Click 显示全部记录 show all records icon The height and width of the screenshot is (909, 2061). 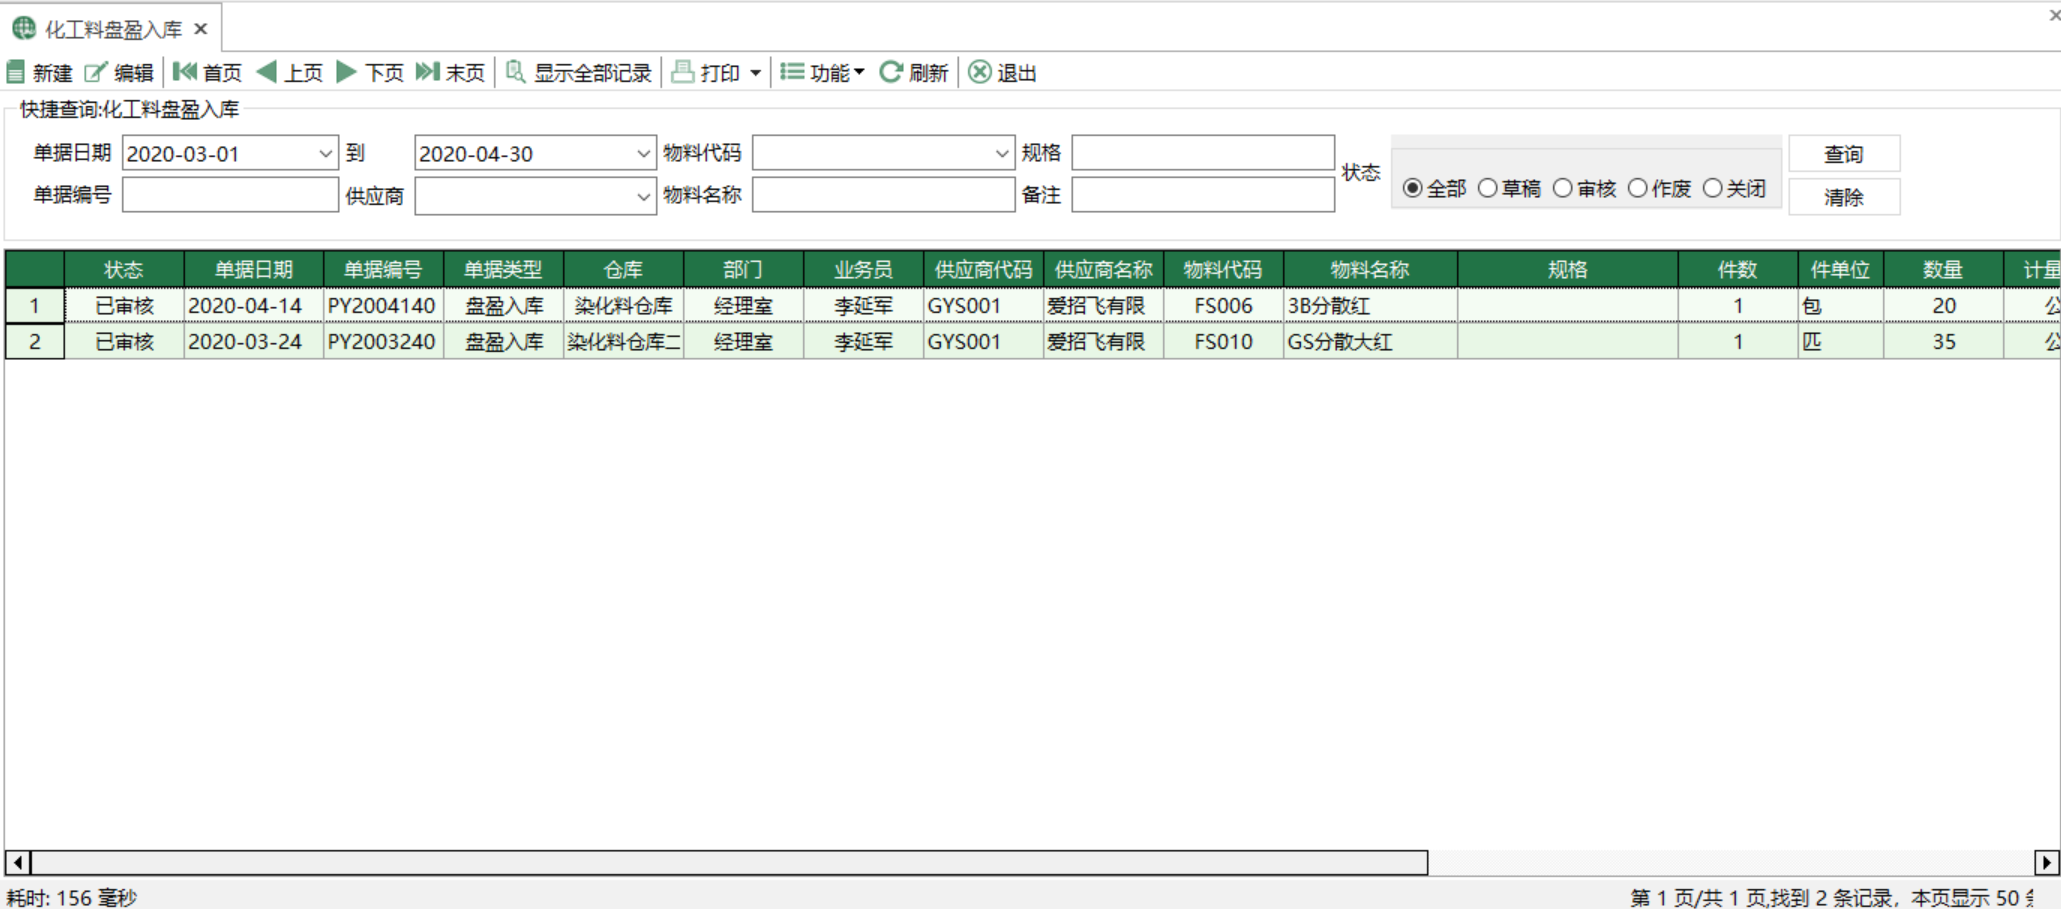pyautogui.click(x=515, y=72)
